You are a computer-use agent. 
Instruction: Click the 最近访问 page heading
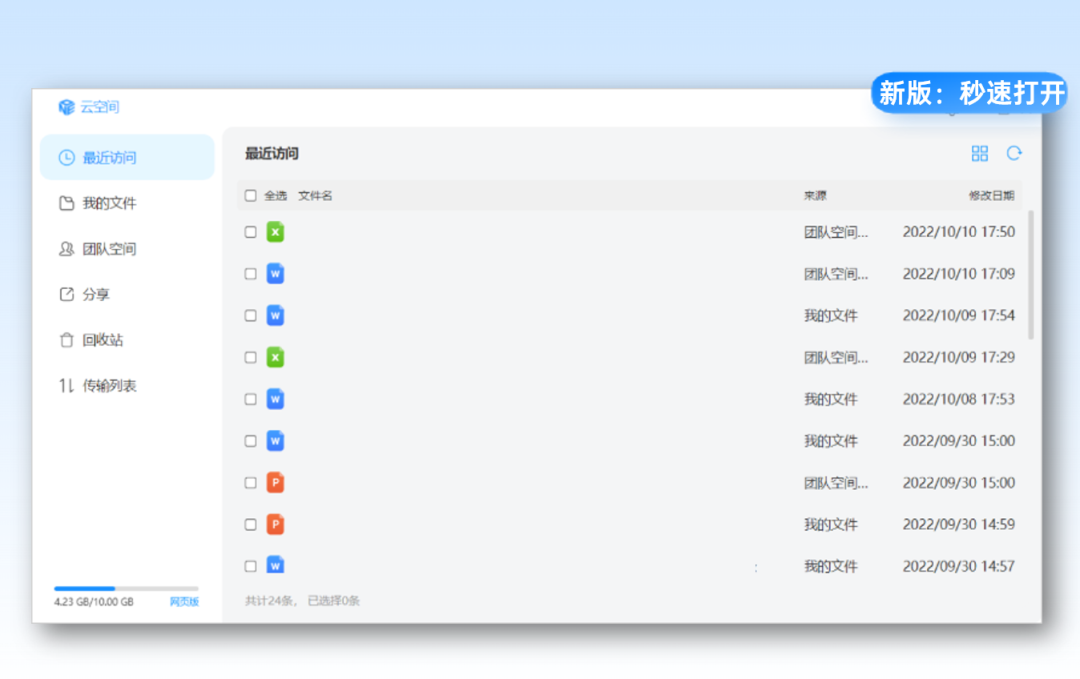pos(272,153)
